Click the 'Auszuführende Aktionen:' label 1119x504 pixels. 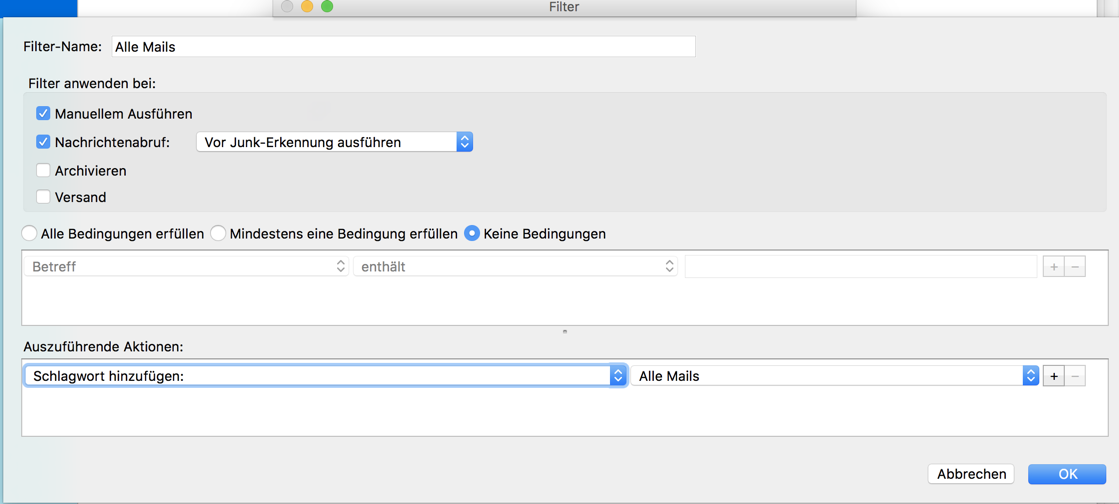click(x=103, y=346)
